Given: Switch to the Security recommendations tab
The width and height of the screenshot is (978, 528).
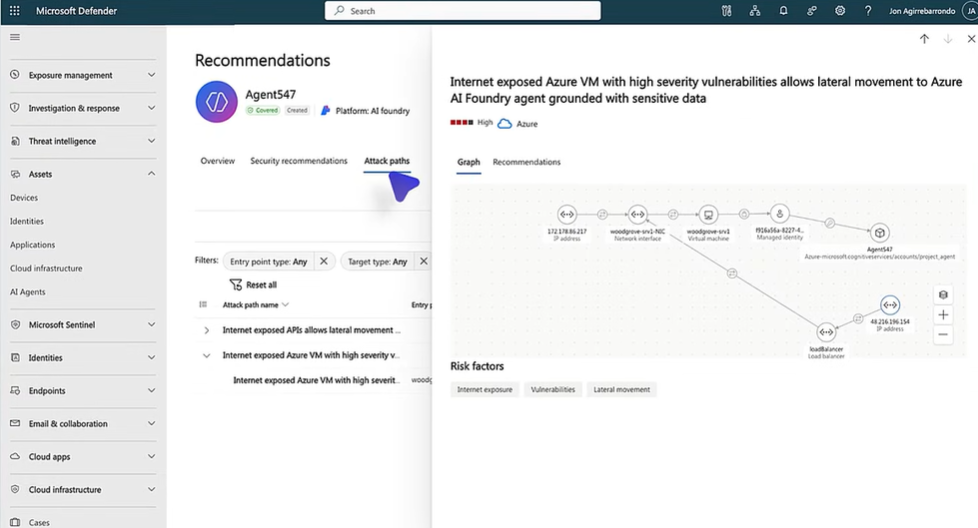Looking at the screenshot, I should tap(298, 161).
